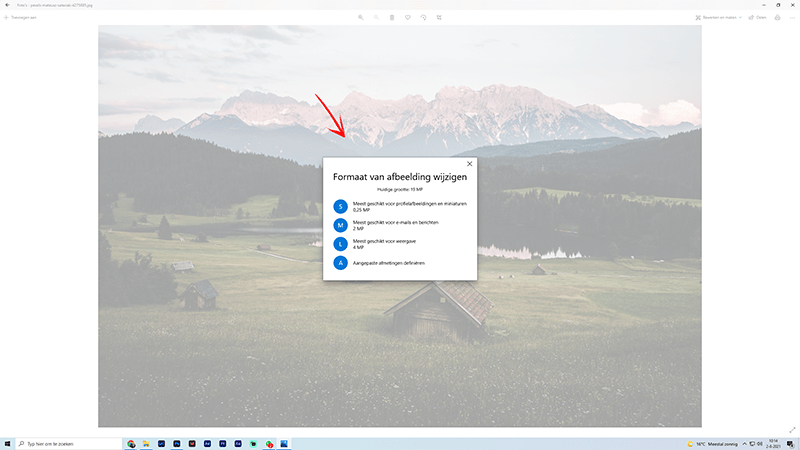Click the network icon in system tray

click(x=752, y=444)
